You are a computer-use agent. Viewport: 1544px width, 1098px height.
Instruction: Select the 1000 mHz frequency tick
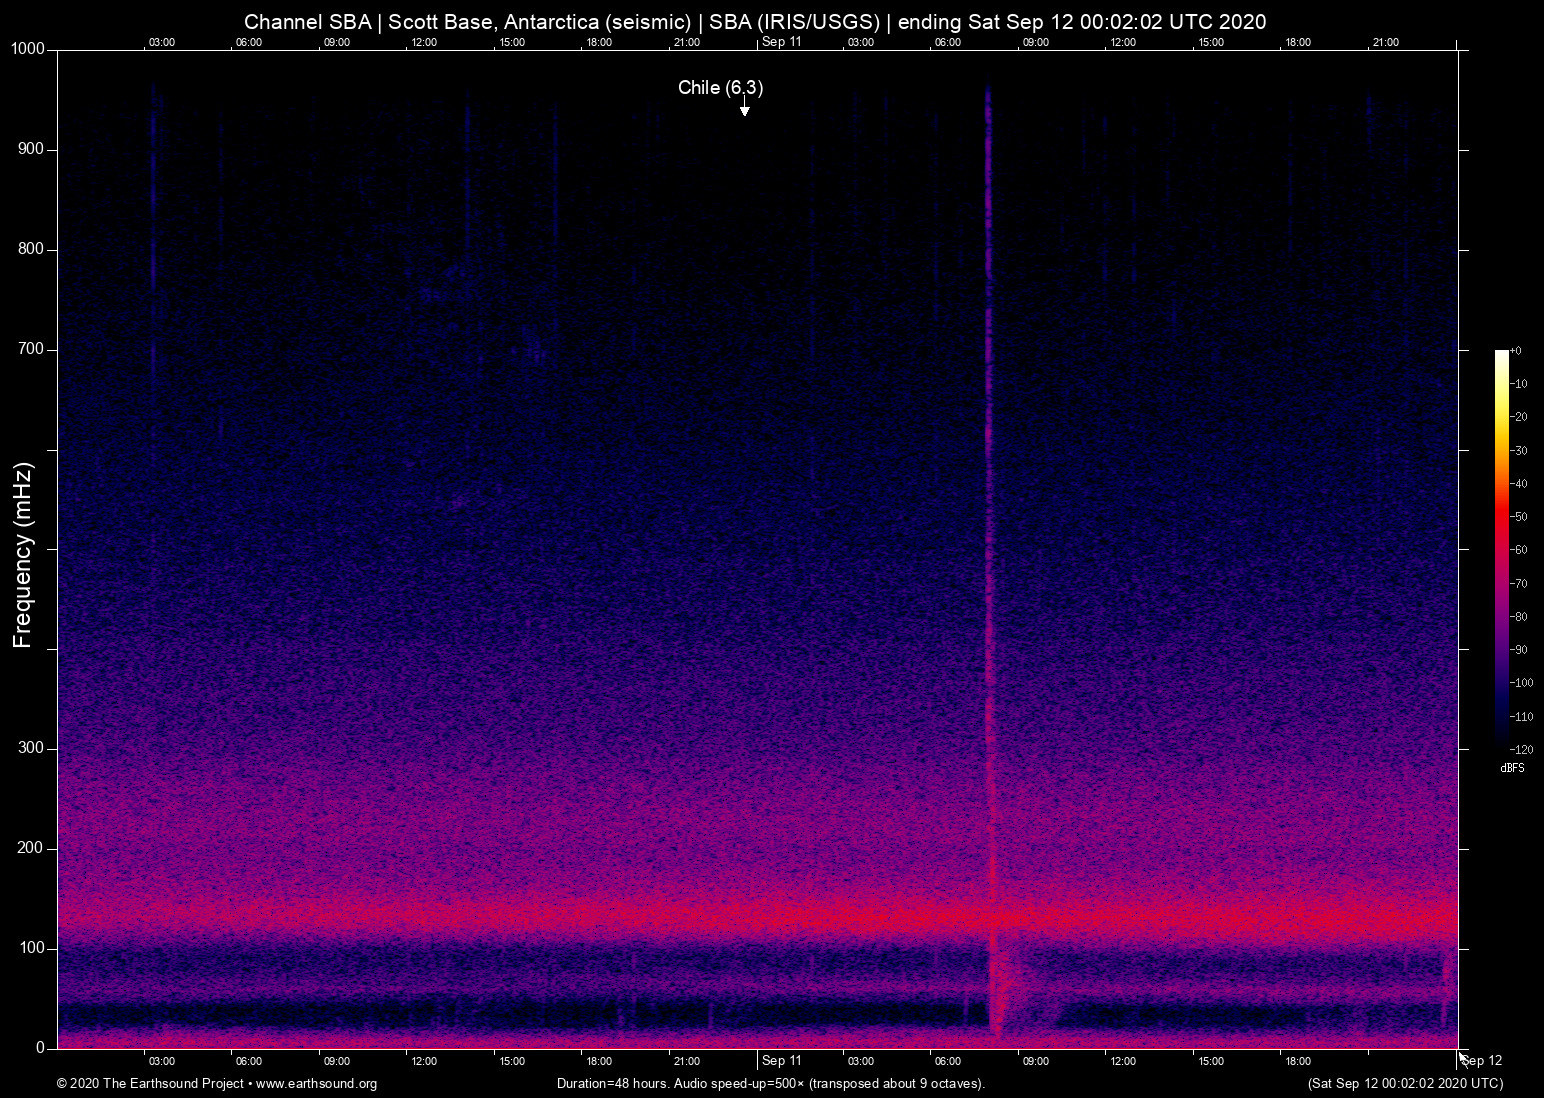point(26,48)
